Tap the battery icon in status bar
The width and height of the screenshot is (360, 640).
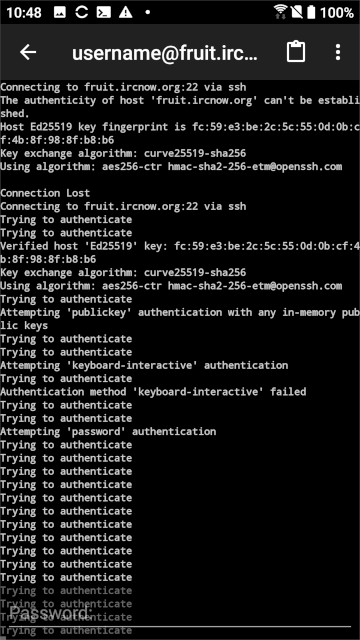pos(311,13)
